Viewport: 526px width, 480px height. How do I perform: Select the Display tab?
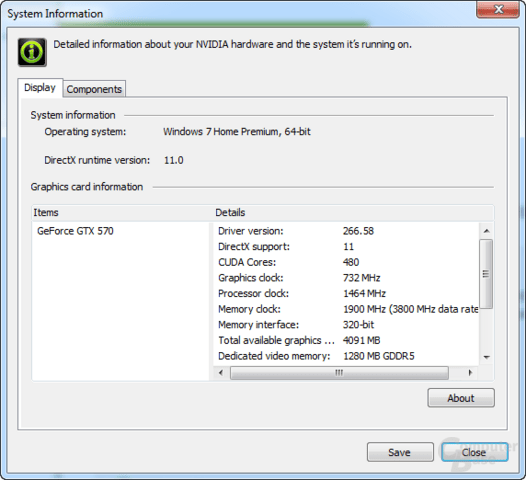40,88
